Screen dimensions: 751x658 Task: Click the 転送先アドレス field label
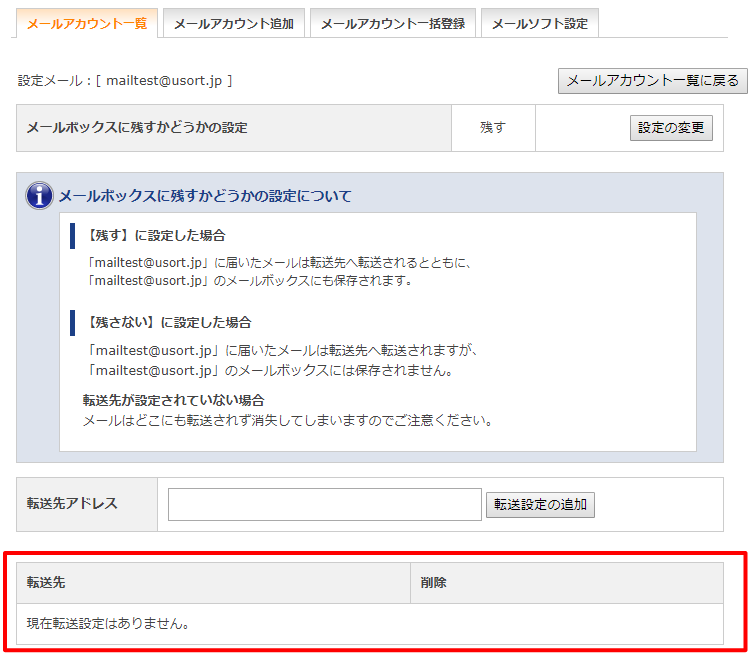[x=72, y=504]
